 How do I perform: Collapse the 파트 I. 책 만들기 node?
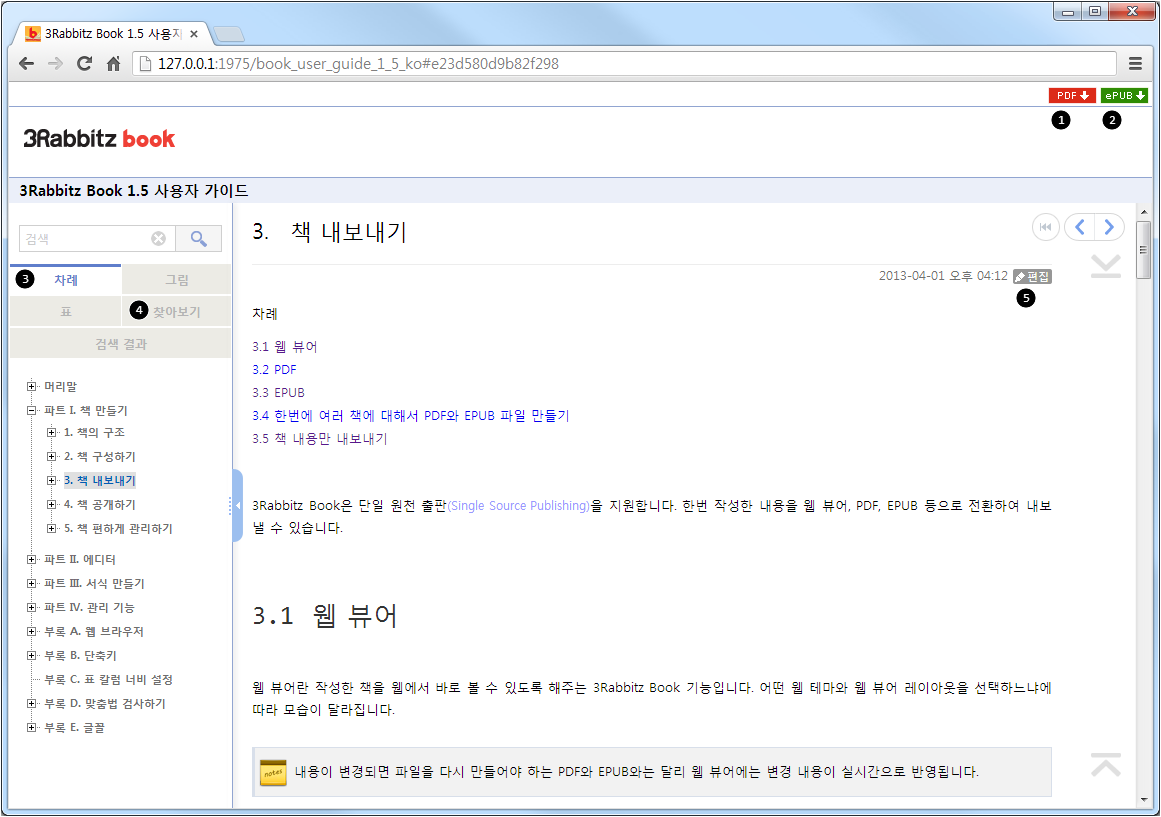pyautogui.click(x=31, y=410)
